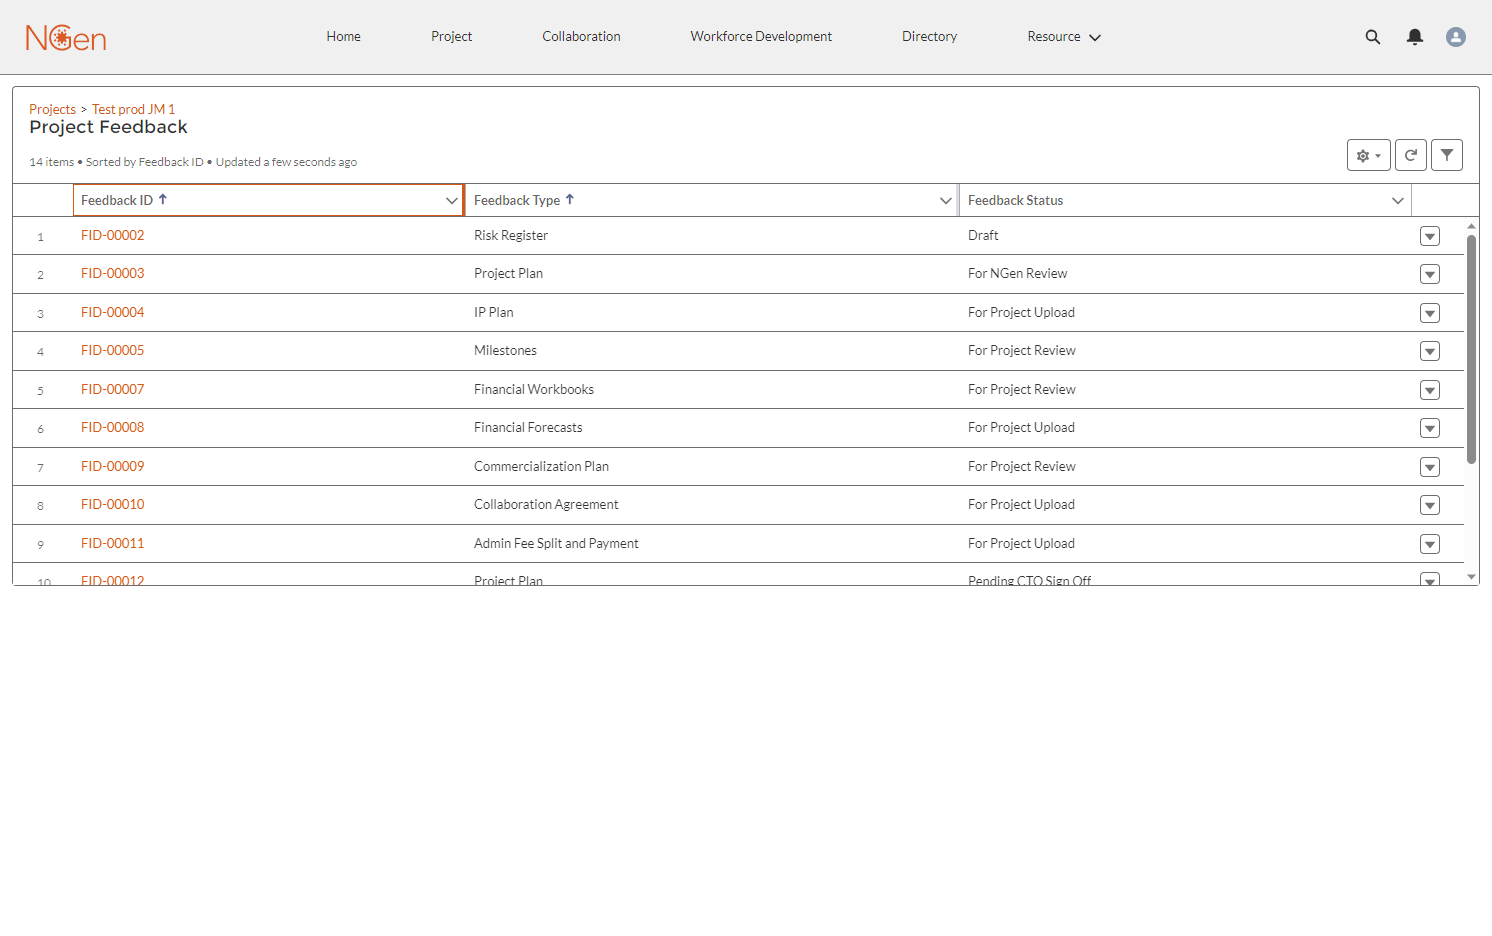1492x936 pixels.
Task: Open row actions for FID-00008
Action: pyautogui.click(x=1430, y=428)
